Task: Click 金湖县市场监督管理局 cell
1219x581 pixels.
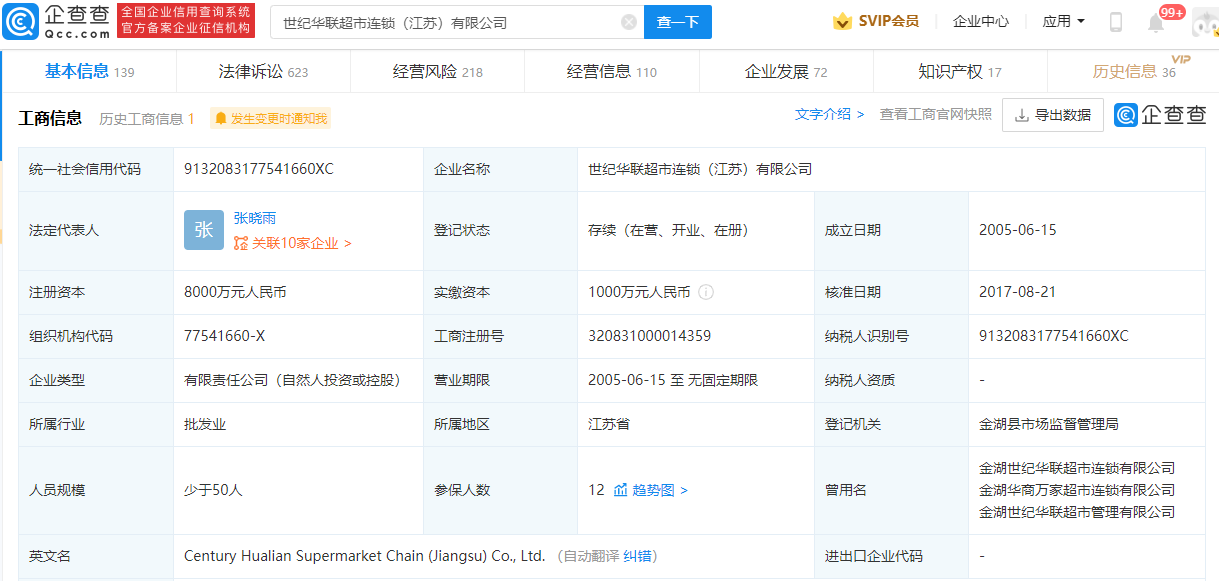Action: (x=1049, y=424)
